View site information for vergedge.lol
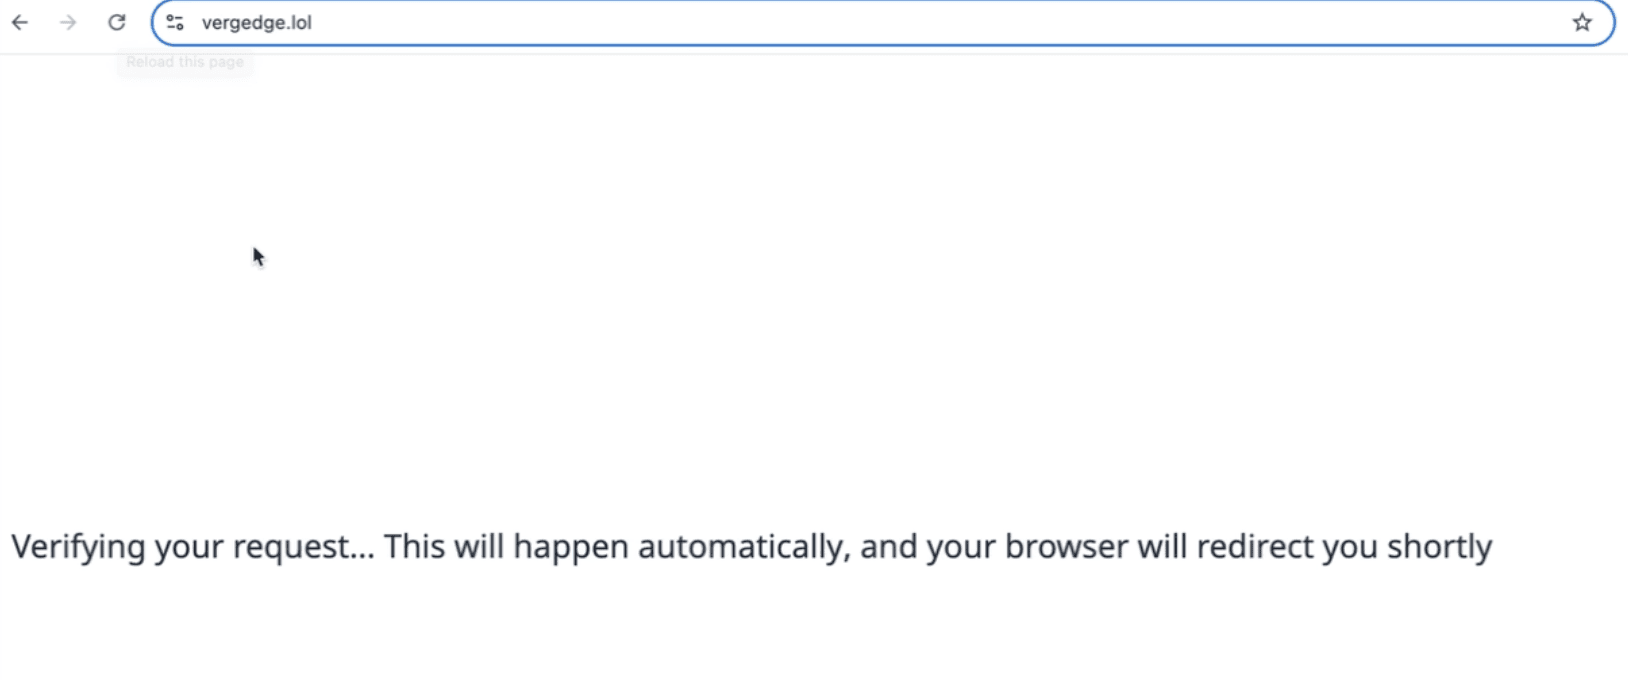Image resolution: width=1628 pixels, height=680 pixels. (x=175, y=22)
